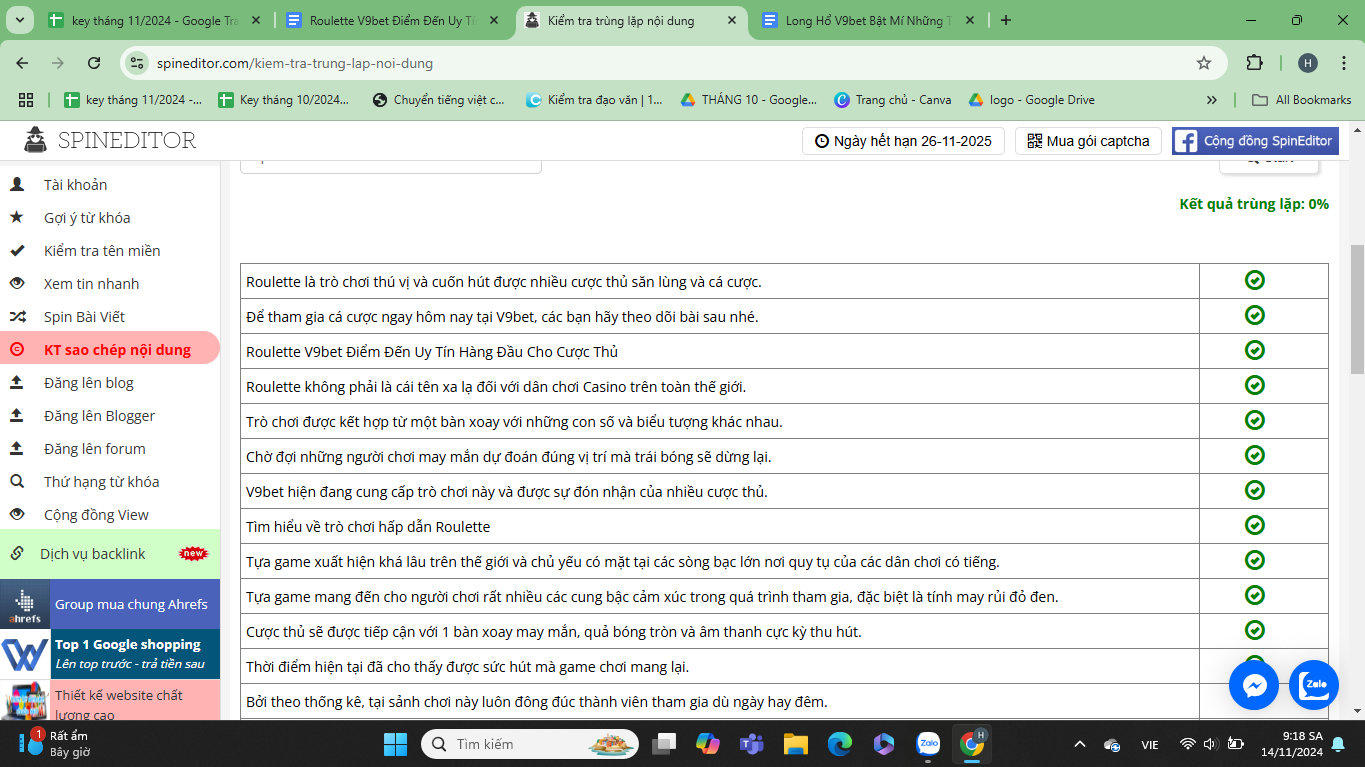Image resolution: width=1365 pixels, height=767 pixels.
Task: Click the eye icon beside Xem tin nhanh
Action: (x=17, y=283)
